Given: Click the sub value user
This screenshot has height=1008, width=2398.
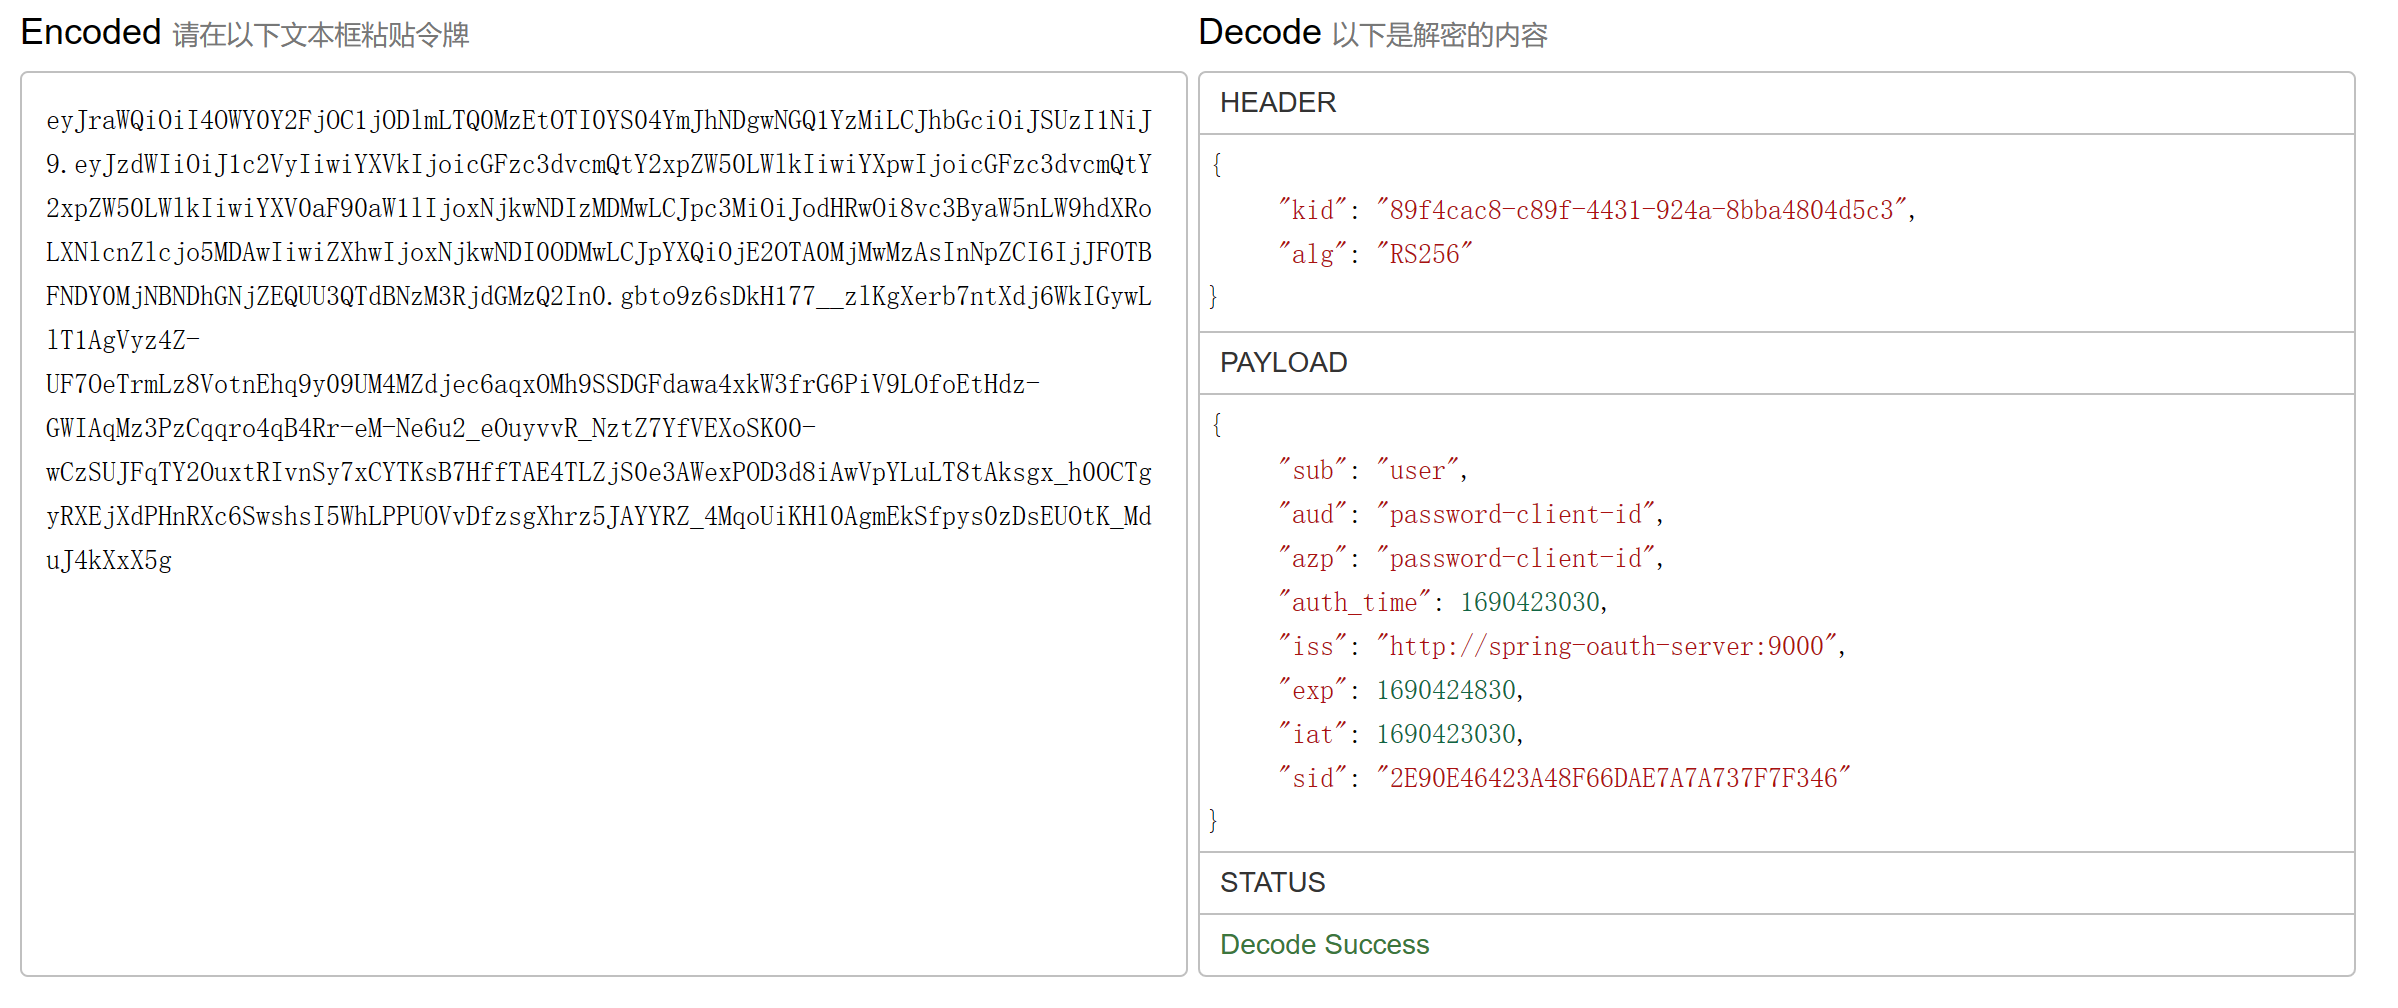Looking at the screenshot, I should coord(1417,470).
